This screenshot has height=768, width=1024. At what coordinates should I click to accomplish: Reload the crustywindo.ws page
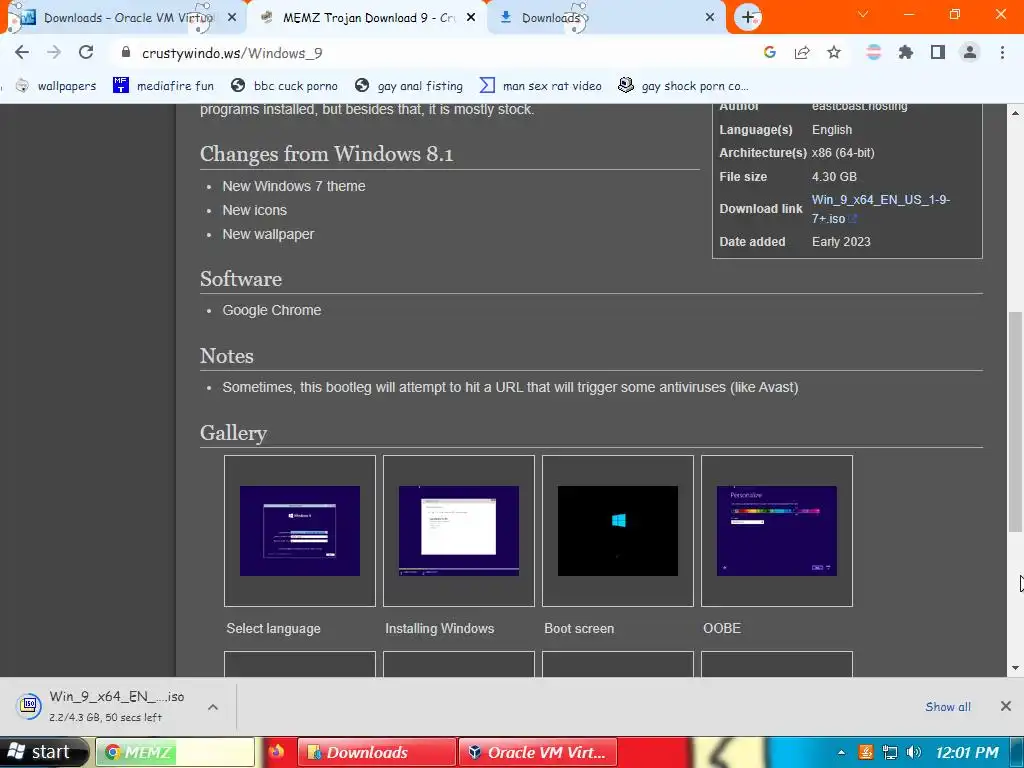click(86, 53)
